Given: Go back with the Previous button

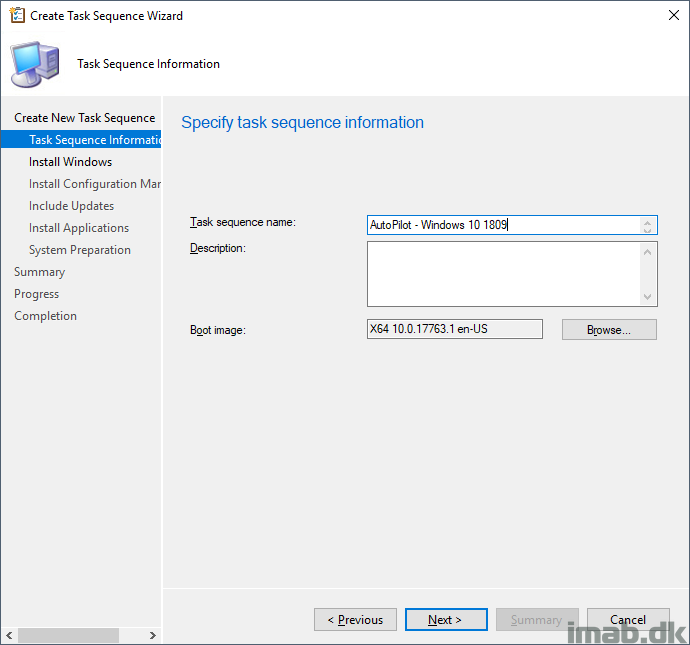Looking at the screenshot, I should [x=355, y=619].
